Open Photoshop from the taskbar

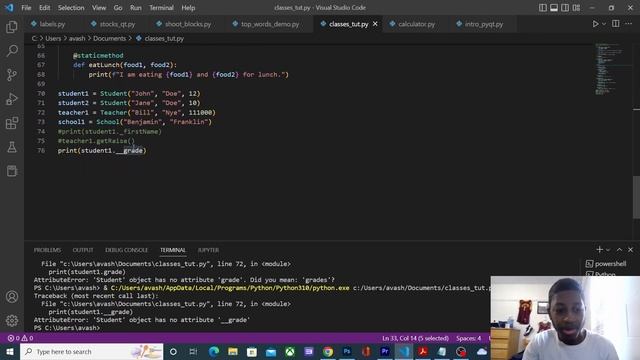347,351
